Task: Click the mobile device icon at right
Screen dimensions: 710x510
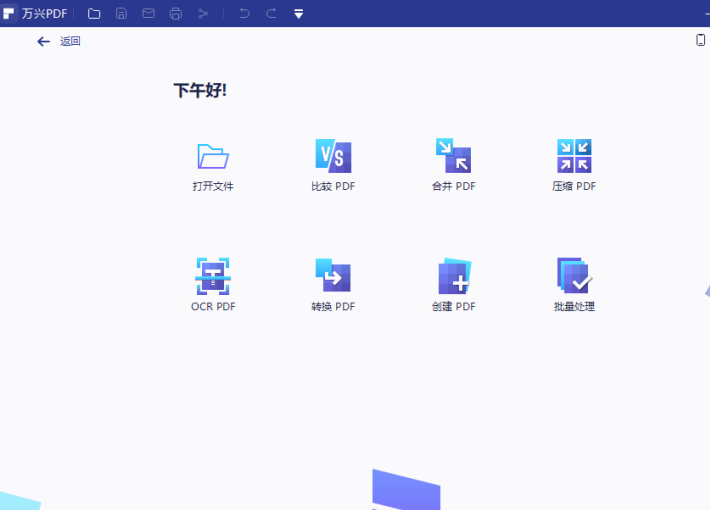Action: 700,40
